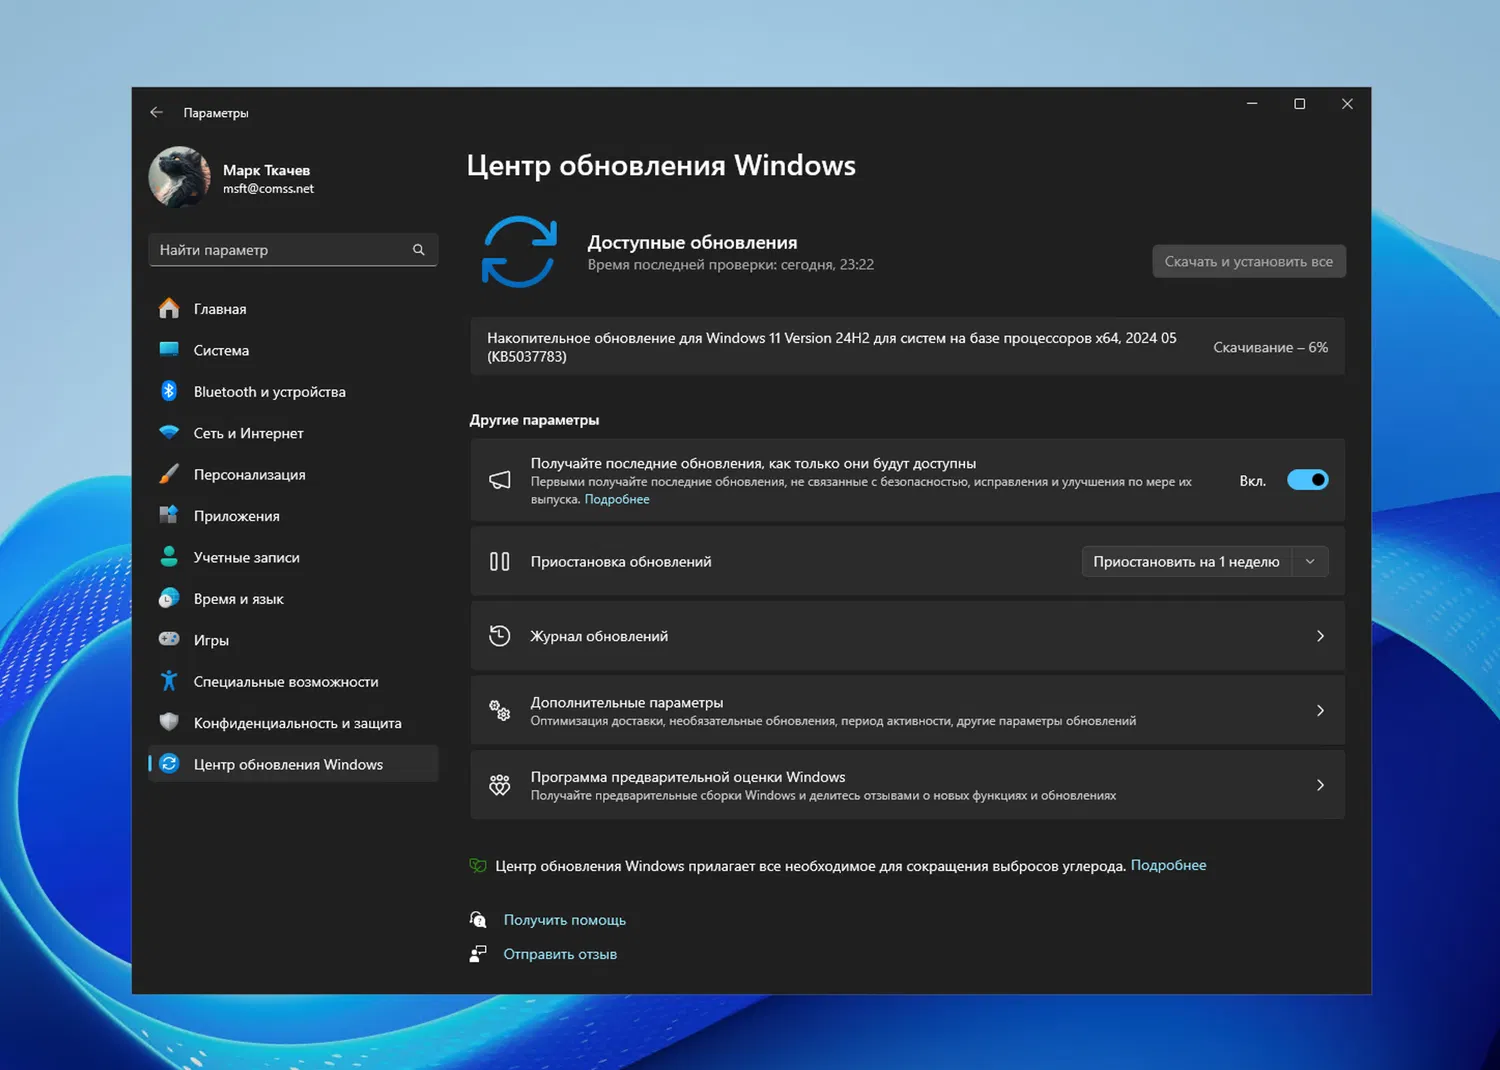Click the Время и язык clock icon

[169, 599]
